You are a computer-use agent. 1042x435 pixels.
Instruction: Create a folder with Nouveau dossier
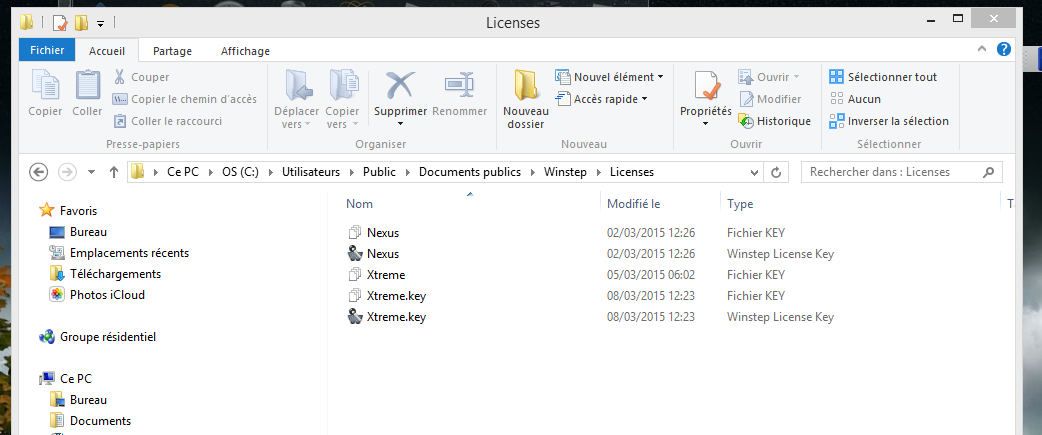(x=525, y=99)
